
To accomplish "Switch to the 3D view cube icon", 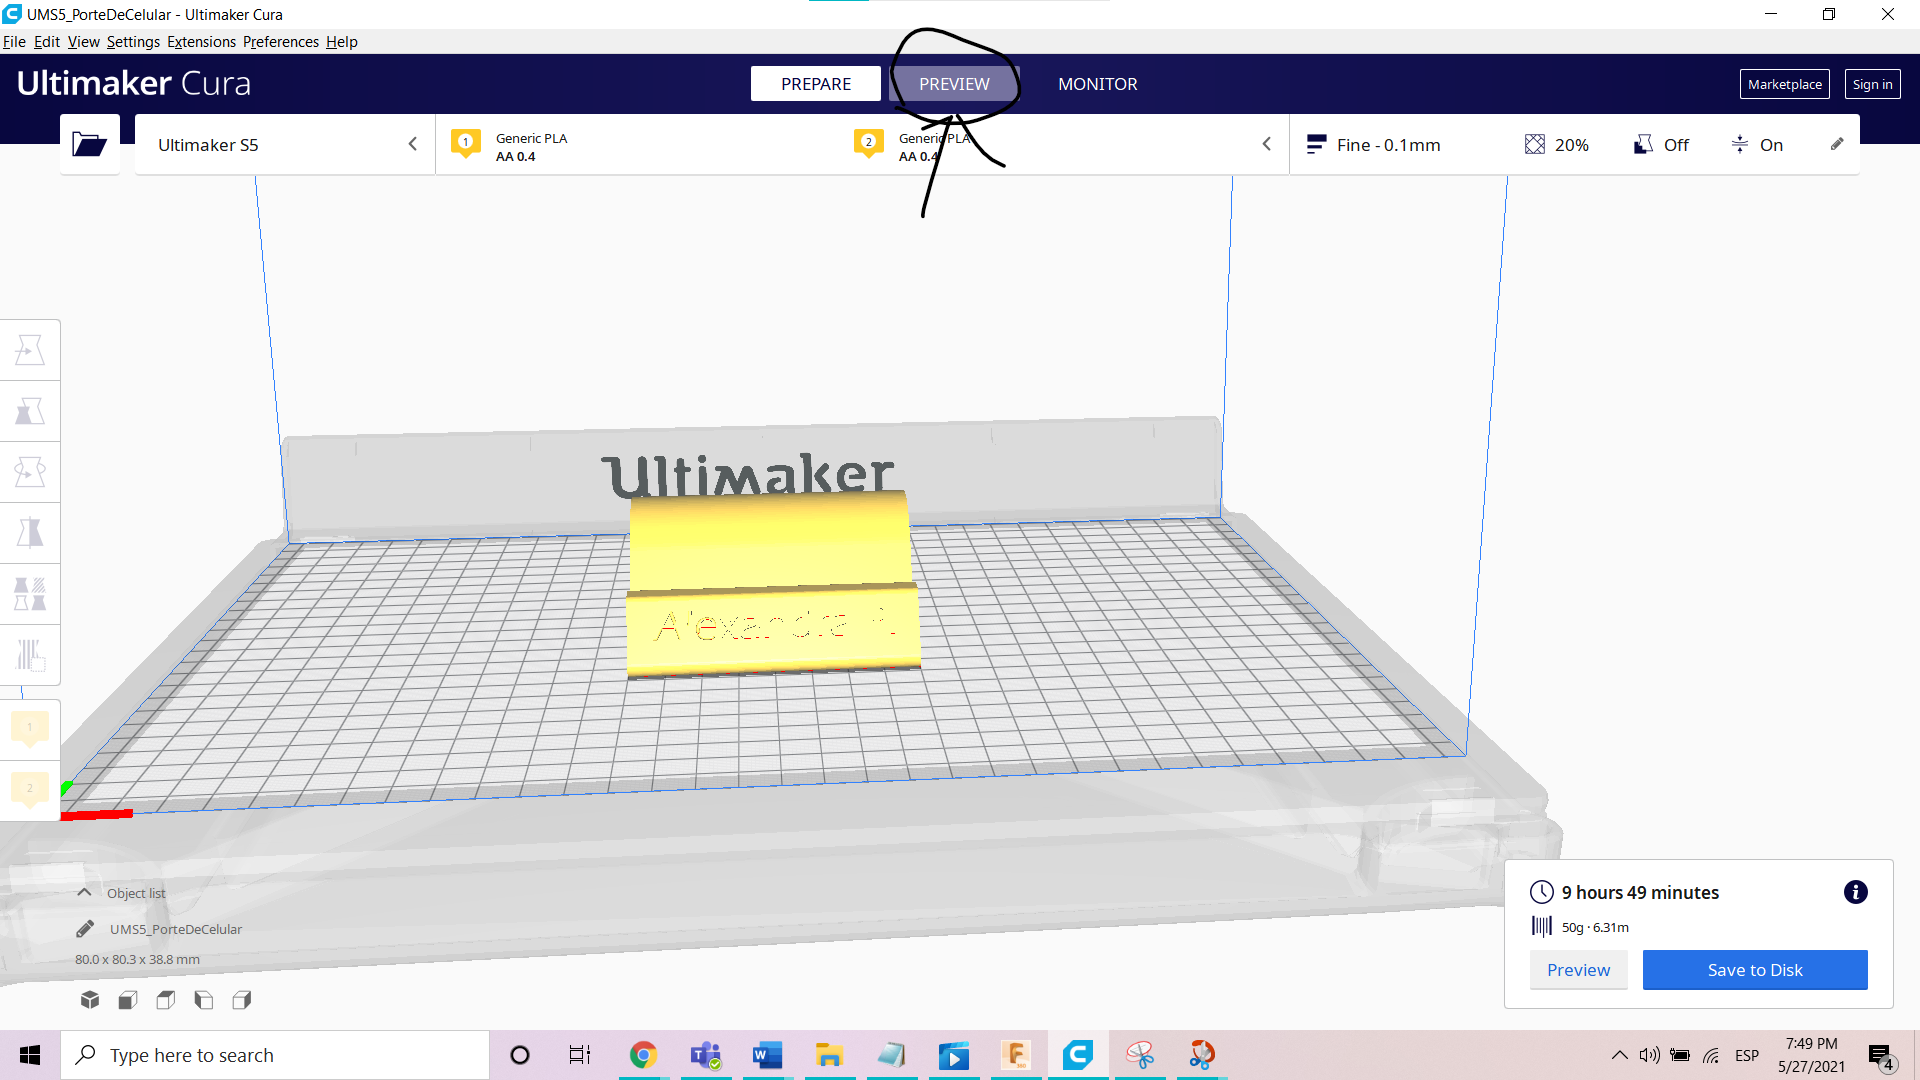I will (90, 999).
